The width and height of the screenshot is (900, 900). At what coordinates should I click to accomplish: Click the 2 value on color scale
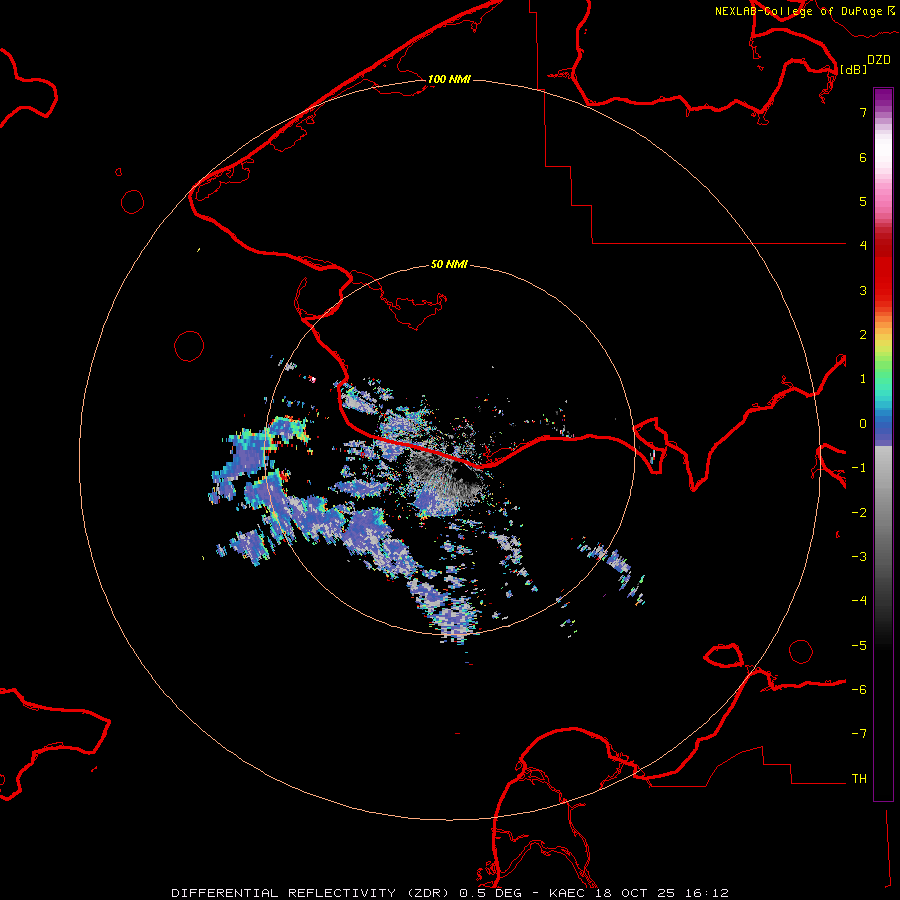pos(863,335)
